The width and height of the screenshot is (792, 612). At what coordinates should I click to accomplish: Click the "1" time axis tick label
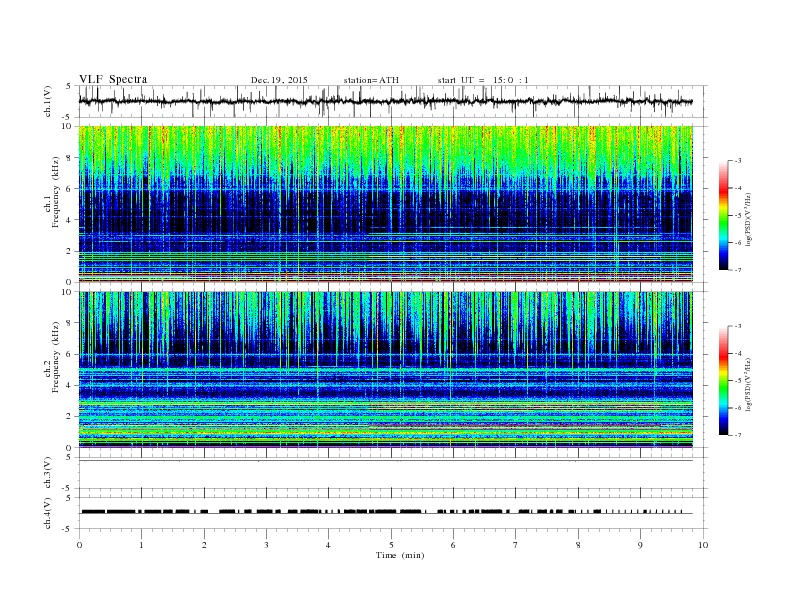click(141, 545)
